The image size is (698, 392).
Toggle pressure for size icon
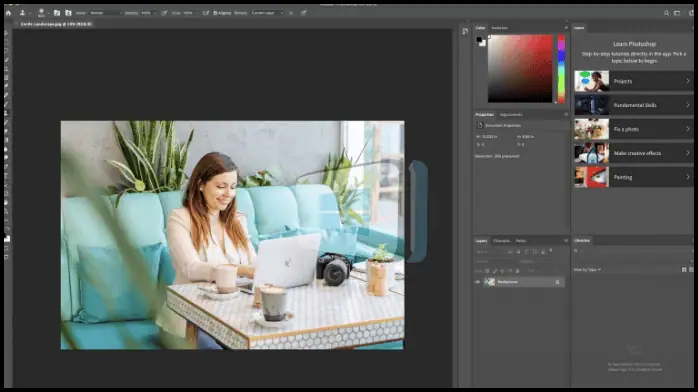[x=304, y=13]
